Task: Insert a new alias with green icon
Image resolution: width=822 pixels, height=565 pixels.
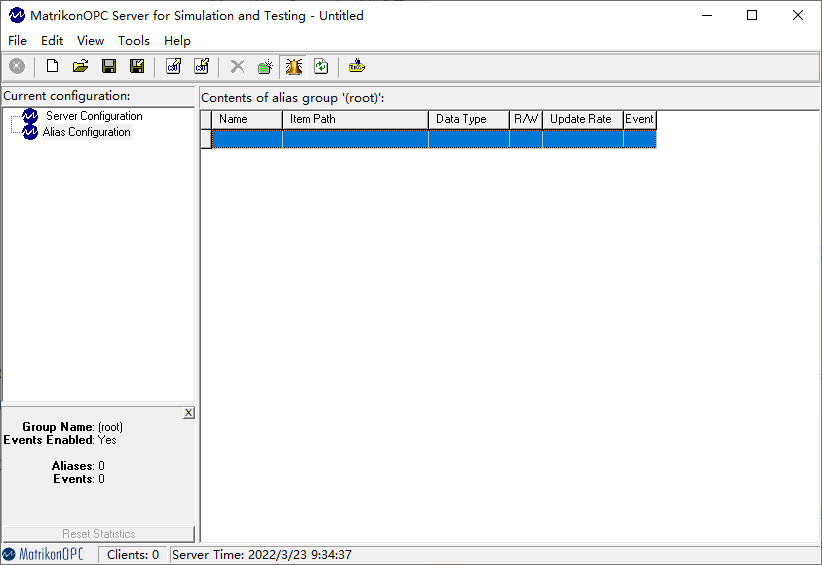Action: coord(265,67)
